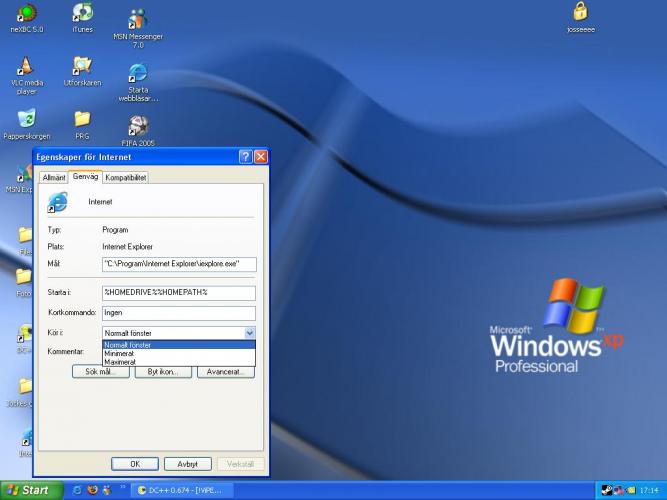This screenshot has width=667, height=500.
Task: Click the Avancerat button
Action: pyautogui.click(x=225, y=372)
